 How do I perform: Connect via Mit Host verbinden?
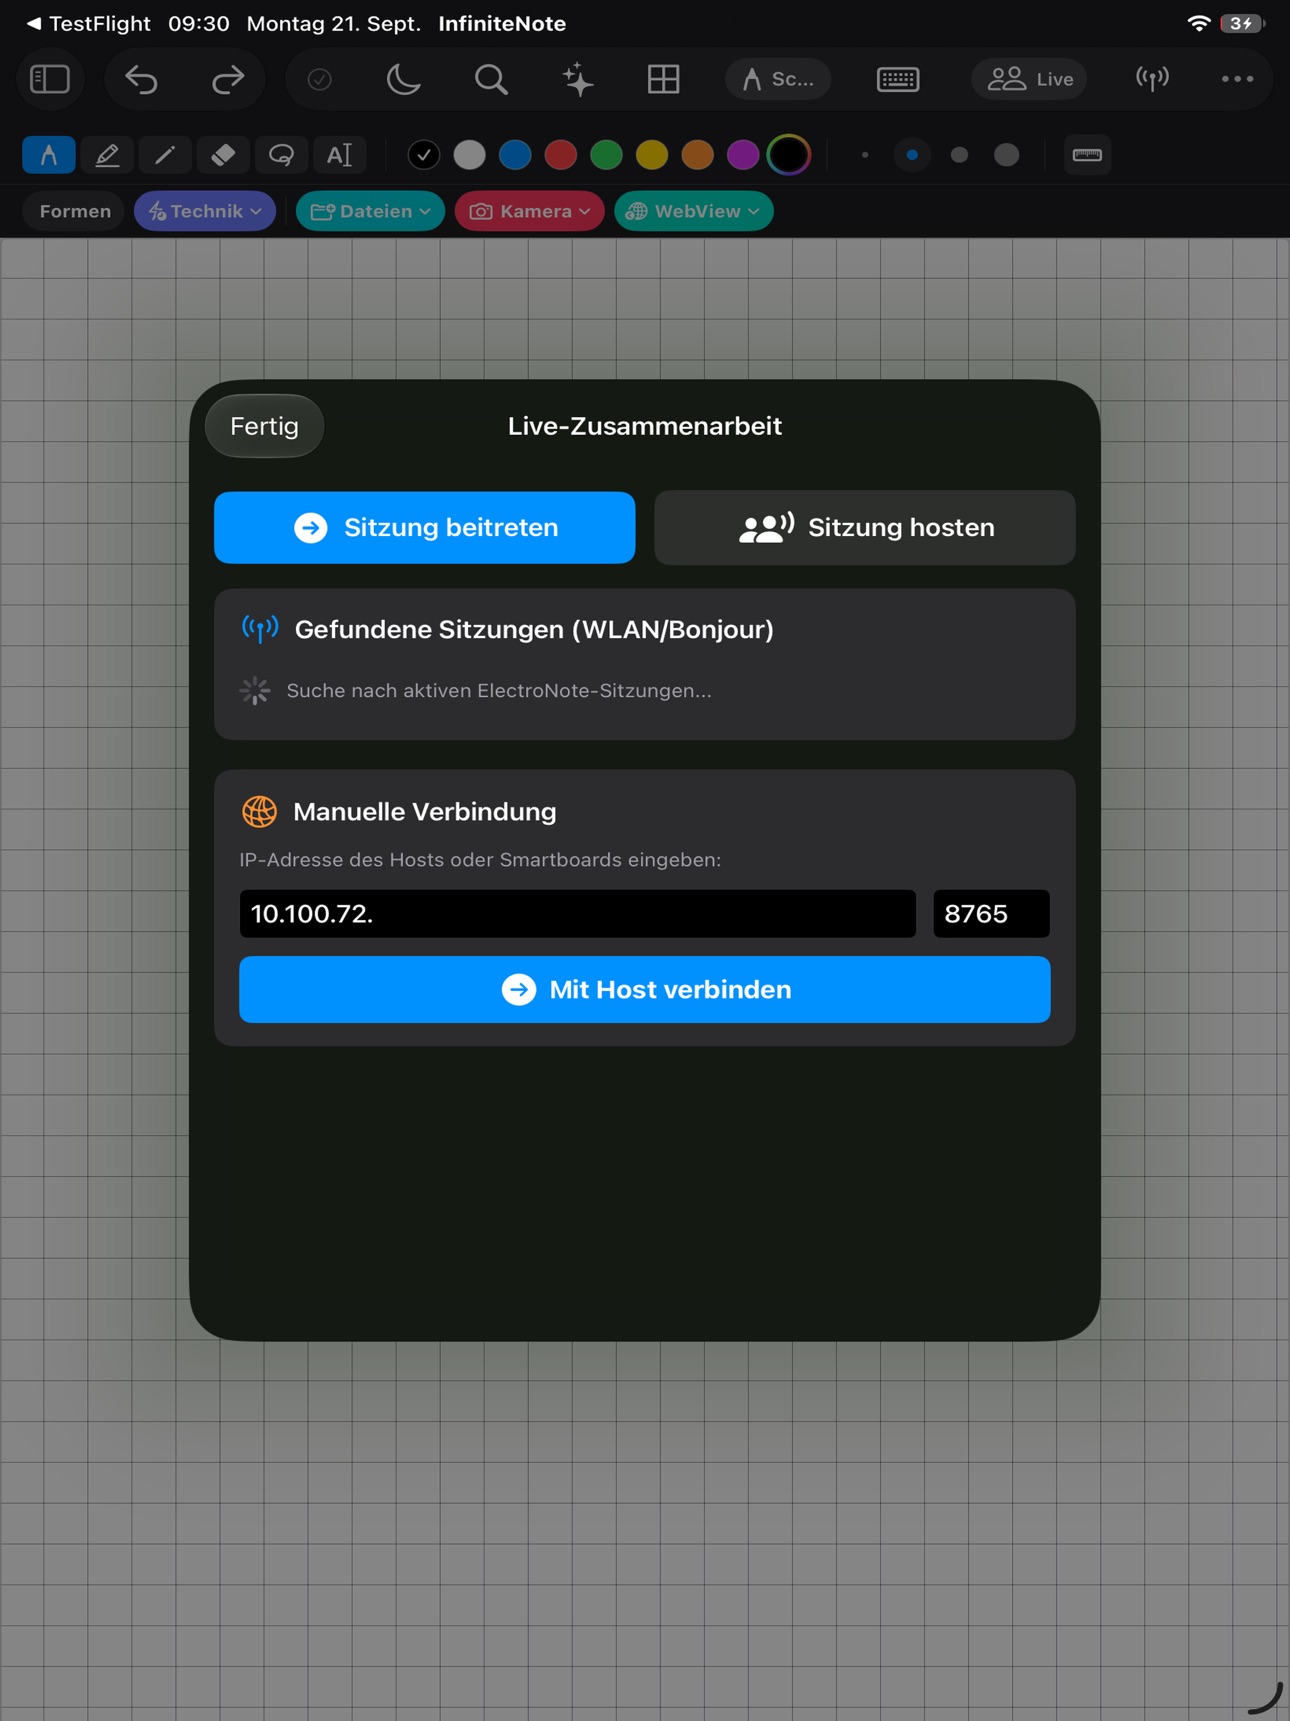(645, 989)
